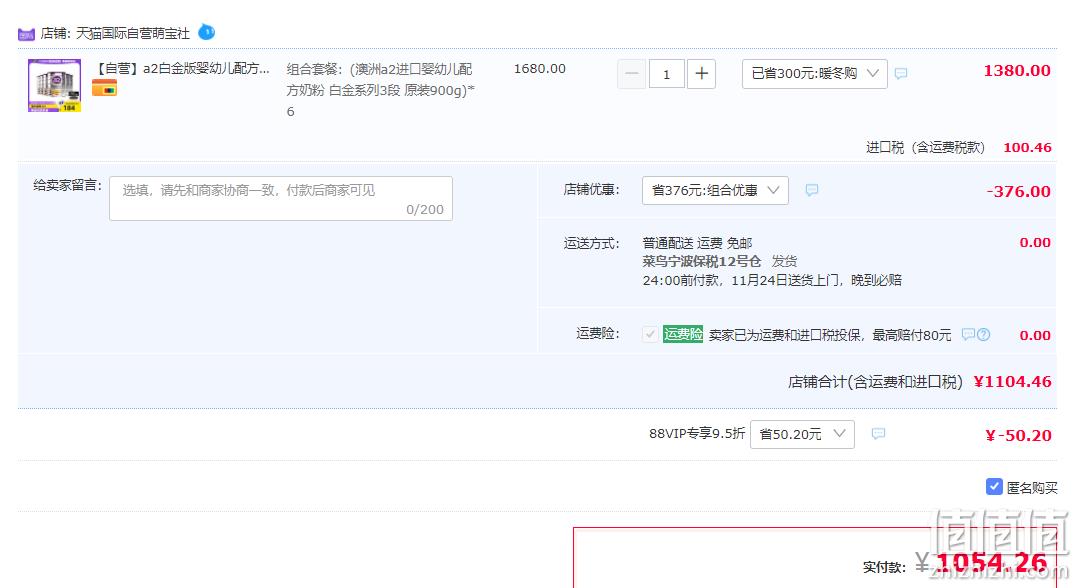Click the comment icon beside 组合优惠 dropdown
Screen dimensions: 1078x588
(x=812, y=190)
